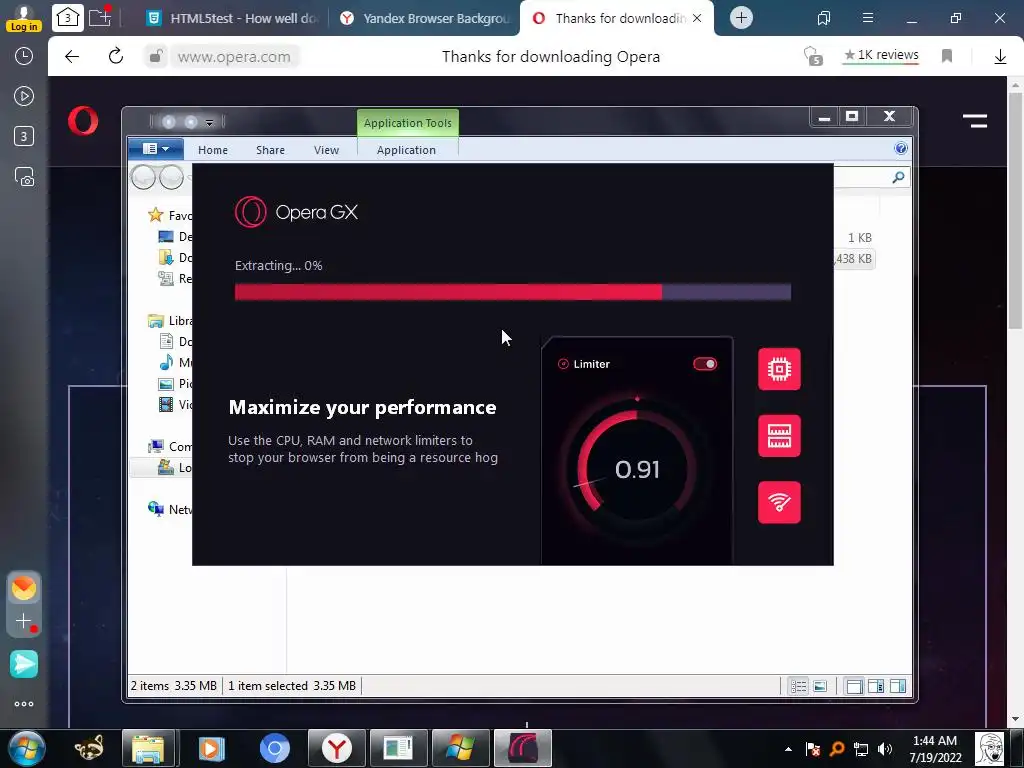Image resolution: width=1024 pixels, height=768 pixels.
Task: Open the Application ribbon tab
Action: (x=406, y=150)
